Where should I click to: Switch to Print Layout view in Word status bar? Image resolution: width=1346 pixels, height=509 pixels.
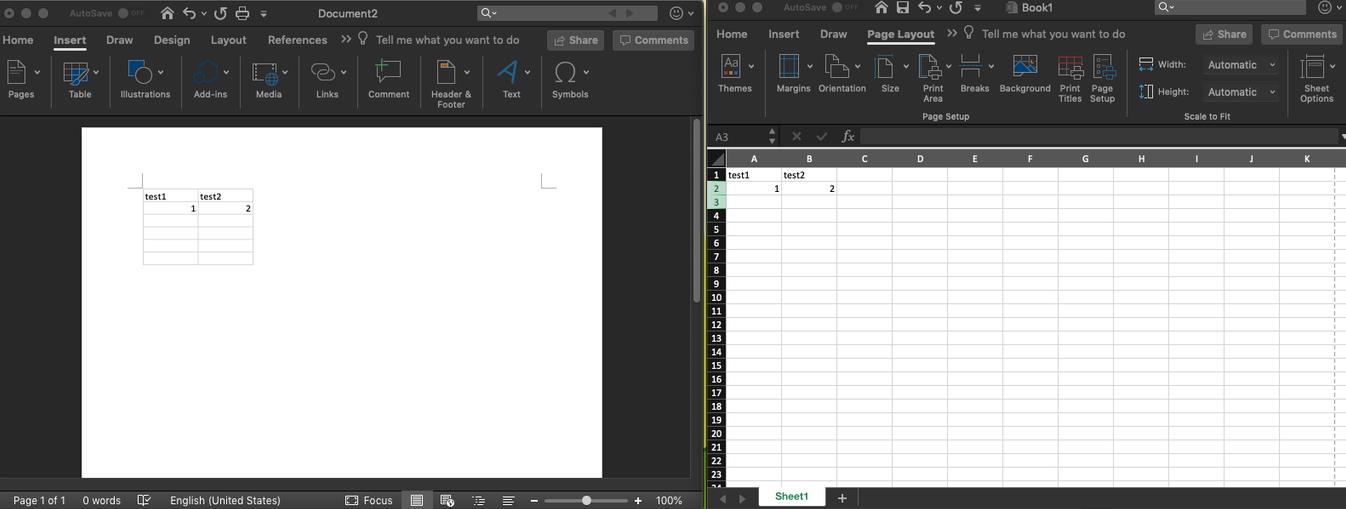(416, 500)
